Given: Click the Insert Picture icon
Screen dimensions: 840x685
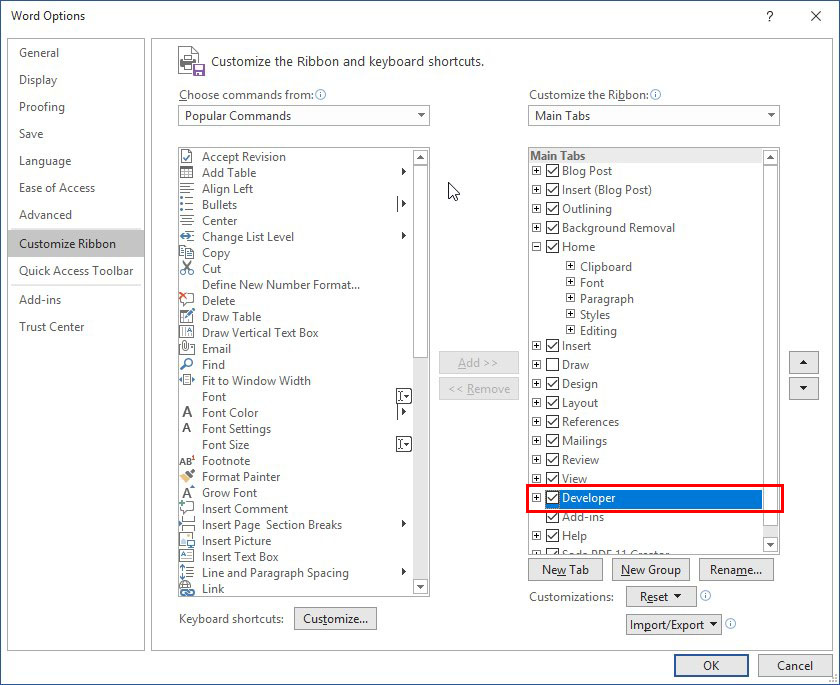Looking at the screenshot, I should [x=186, y=540].
